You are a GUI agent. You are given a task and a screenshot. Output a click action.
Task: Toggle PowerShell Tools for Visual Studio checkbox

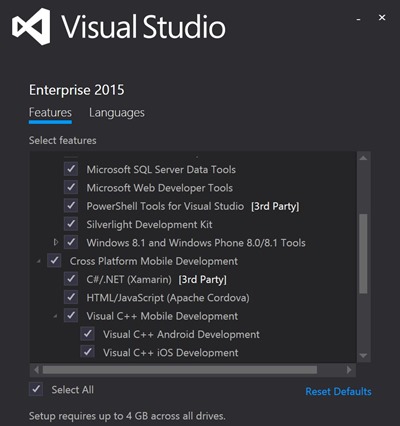[x=71, y=206]
